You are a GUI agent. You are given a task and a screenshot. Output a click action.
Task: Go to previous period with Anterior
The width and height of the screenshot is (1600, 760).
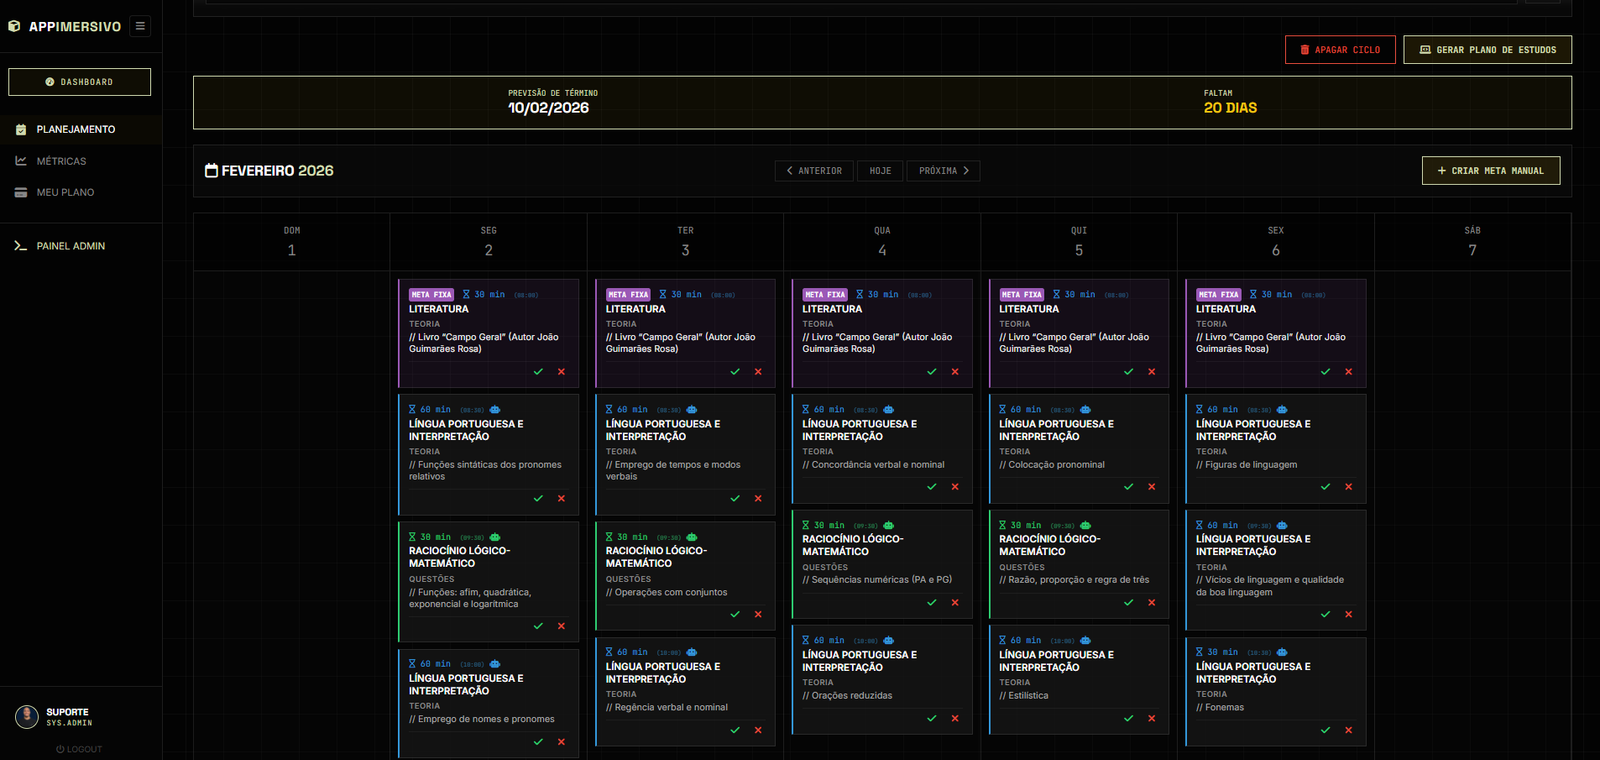click(x=814, y=171)
